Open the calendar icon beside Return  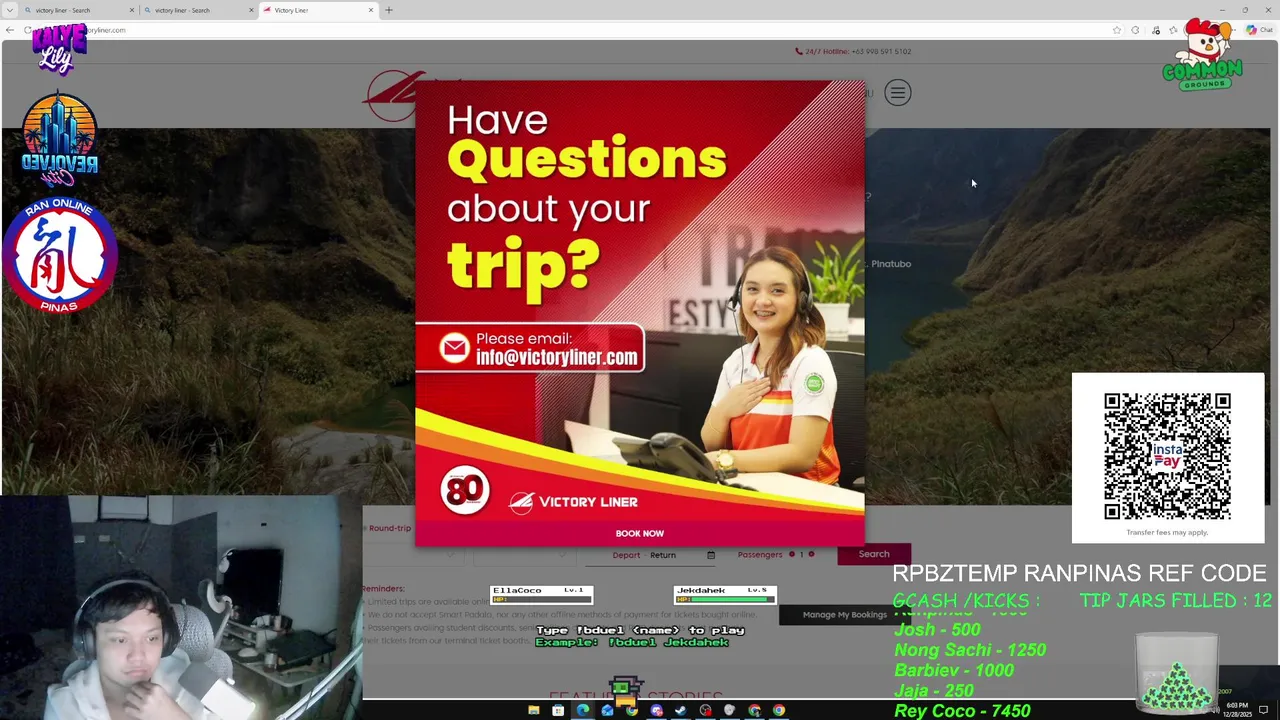pyautogui.click(x=711, y=555)
